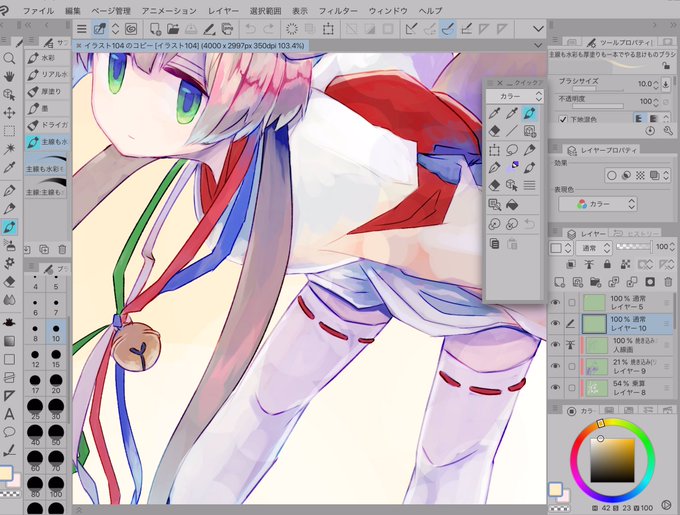Hide layer レイヤー 5 via eye icon

tap(555, 302)
